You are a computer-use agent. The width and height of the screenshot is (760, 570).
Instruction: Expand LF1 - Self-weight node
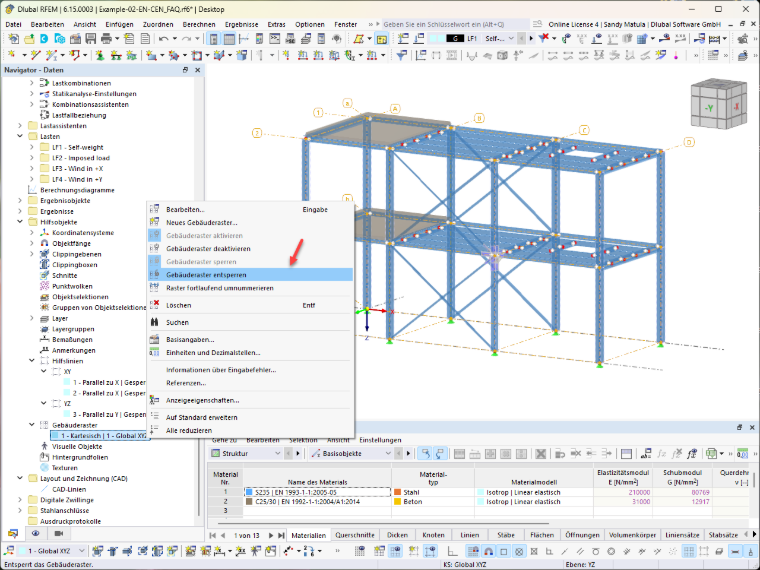tap(32, 147)
